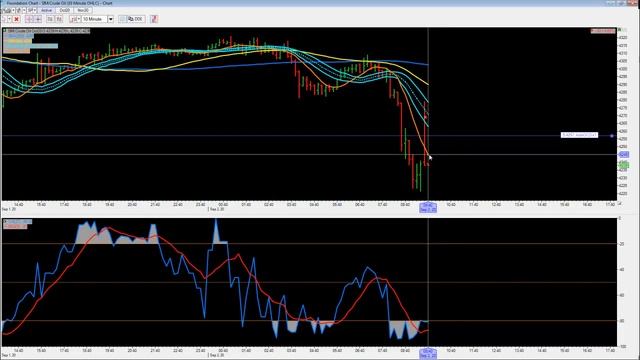The image size is (640, 360).
Task: Click inside the 10 Minute interval field
Action: tap(94, 19)
